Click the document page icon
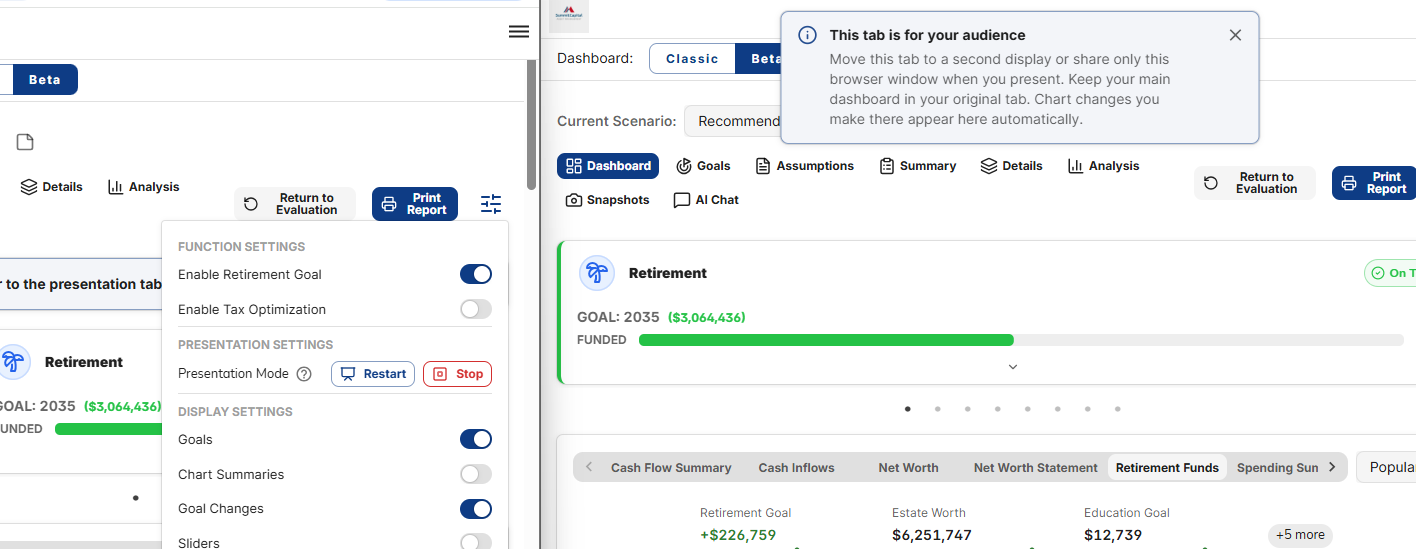This screenshot has height=549, width=1416. point(25,142)
